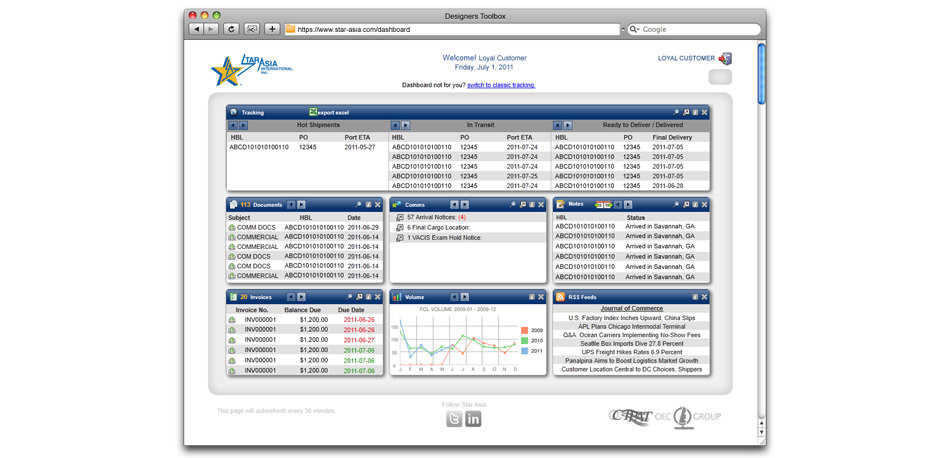Click the Star Asia International logo
This screenshot has height=458, width=950.
251,70
